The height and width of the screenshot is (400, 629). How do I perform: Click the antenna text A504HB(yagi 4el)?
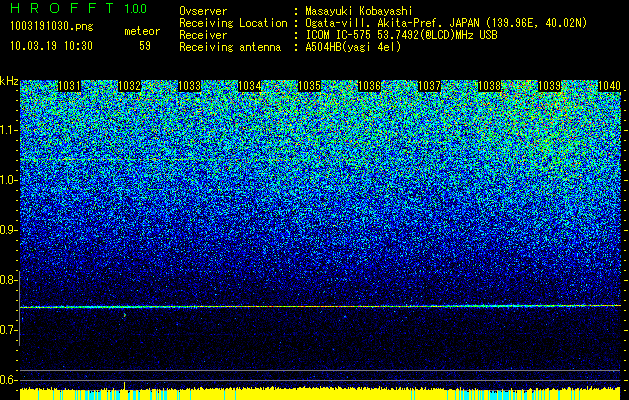[x=353, y=47]
